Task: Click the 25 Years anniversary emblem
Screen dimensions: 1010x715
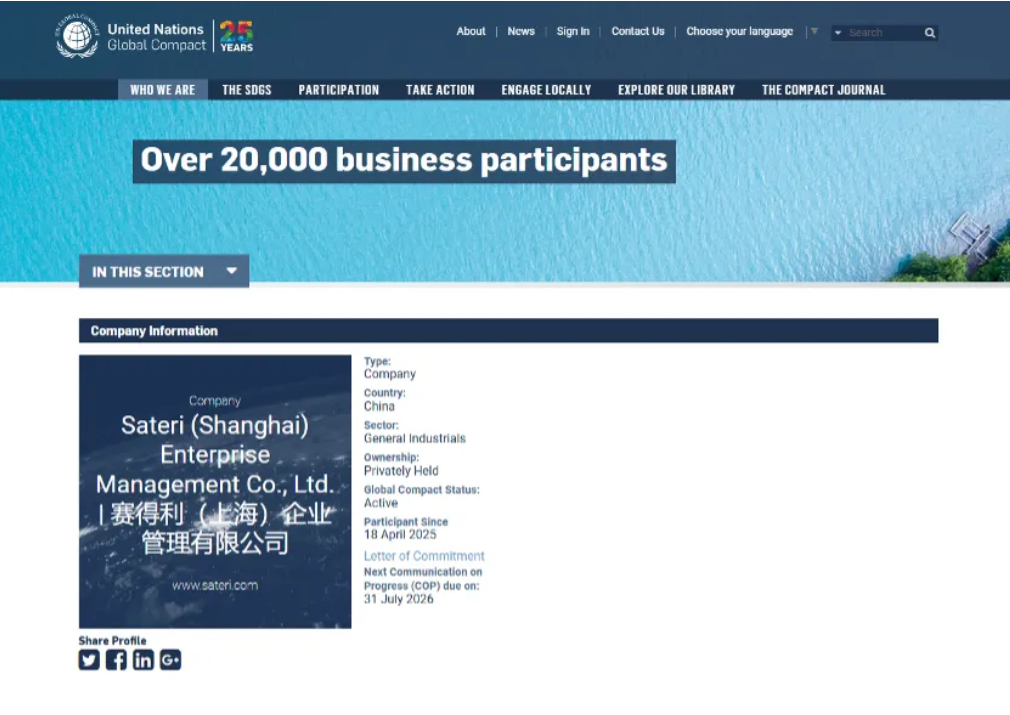Action: tap(237, 36)
